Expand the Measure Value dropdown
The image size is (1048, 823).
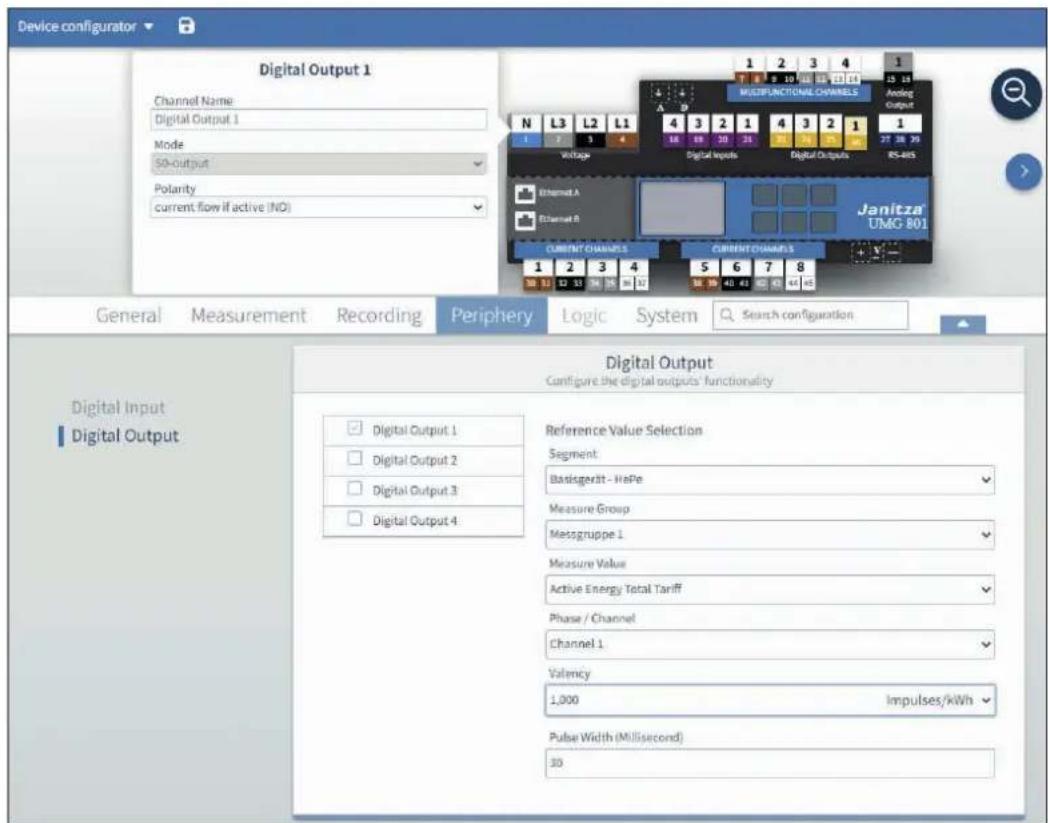pos(770,589)
